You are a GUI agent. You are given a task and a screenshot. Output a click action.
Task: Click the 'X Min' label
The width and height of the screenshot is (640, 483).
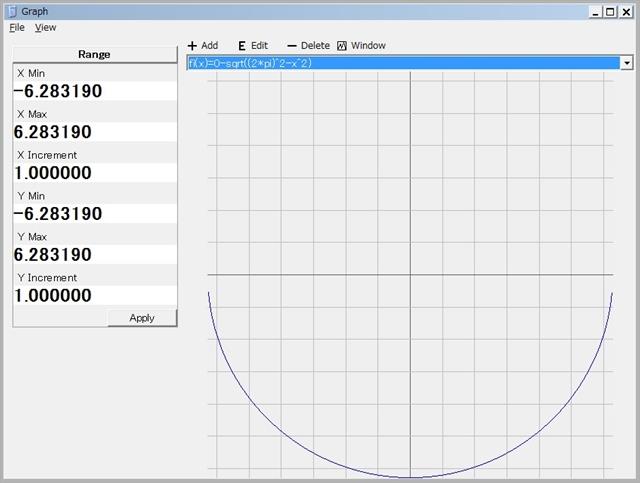point(31,73)
